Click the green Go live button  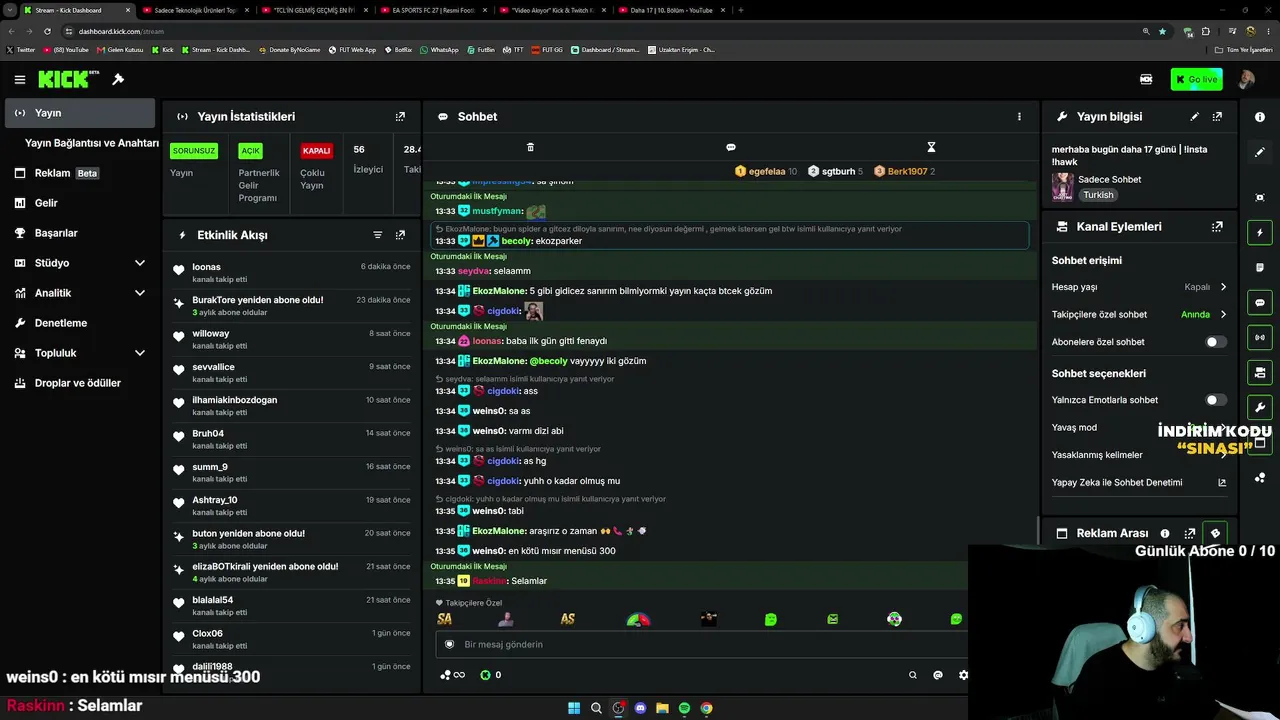tap(1197, 79)
